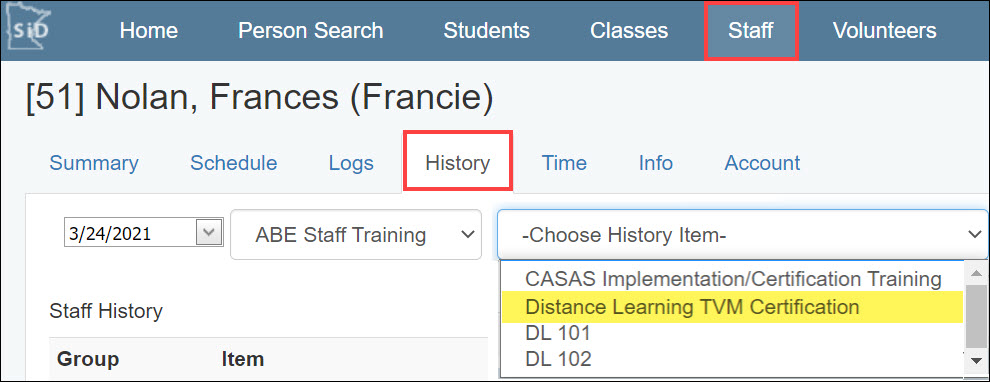Expand the ABE Staff Training dropdown
Viewport: 990px width, 382px height.
tap(356, 234)
